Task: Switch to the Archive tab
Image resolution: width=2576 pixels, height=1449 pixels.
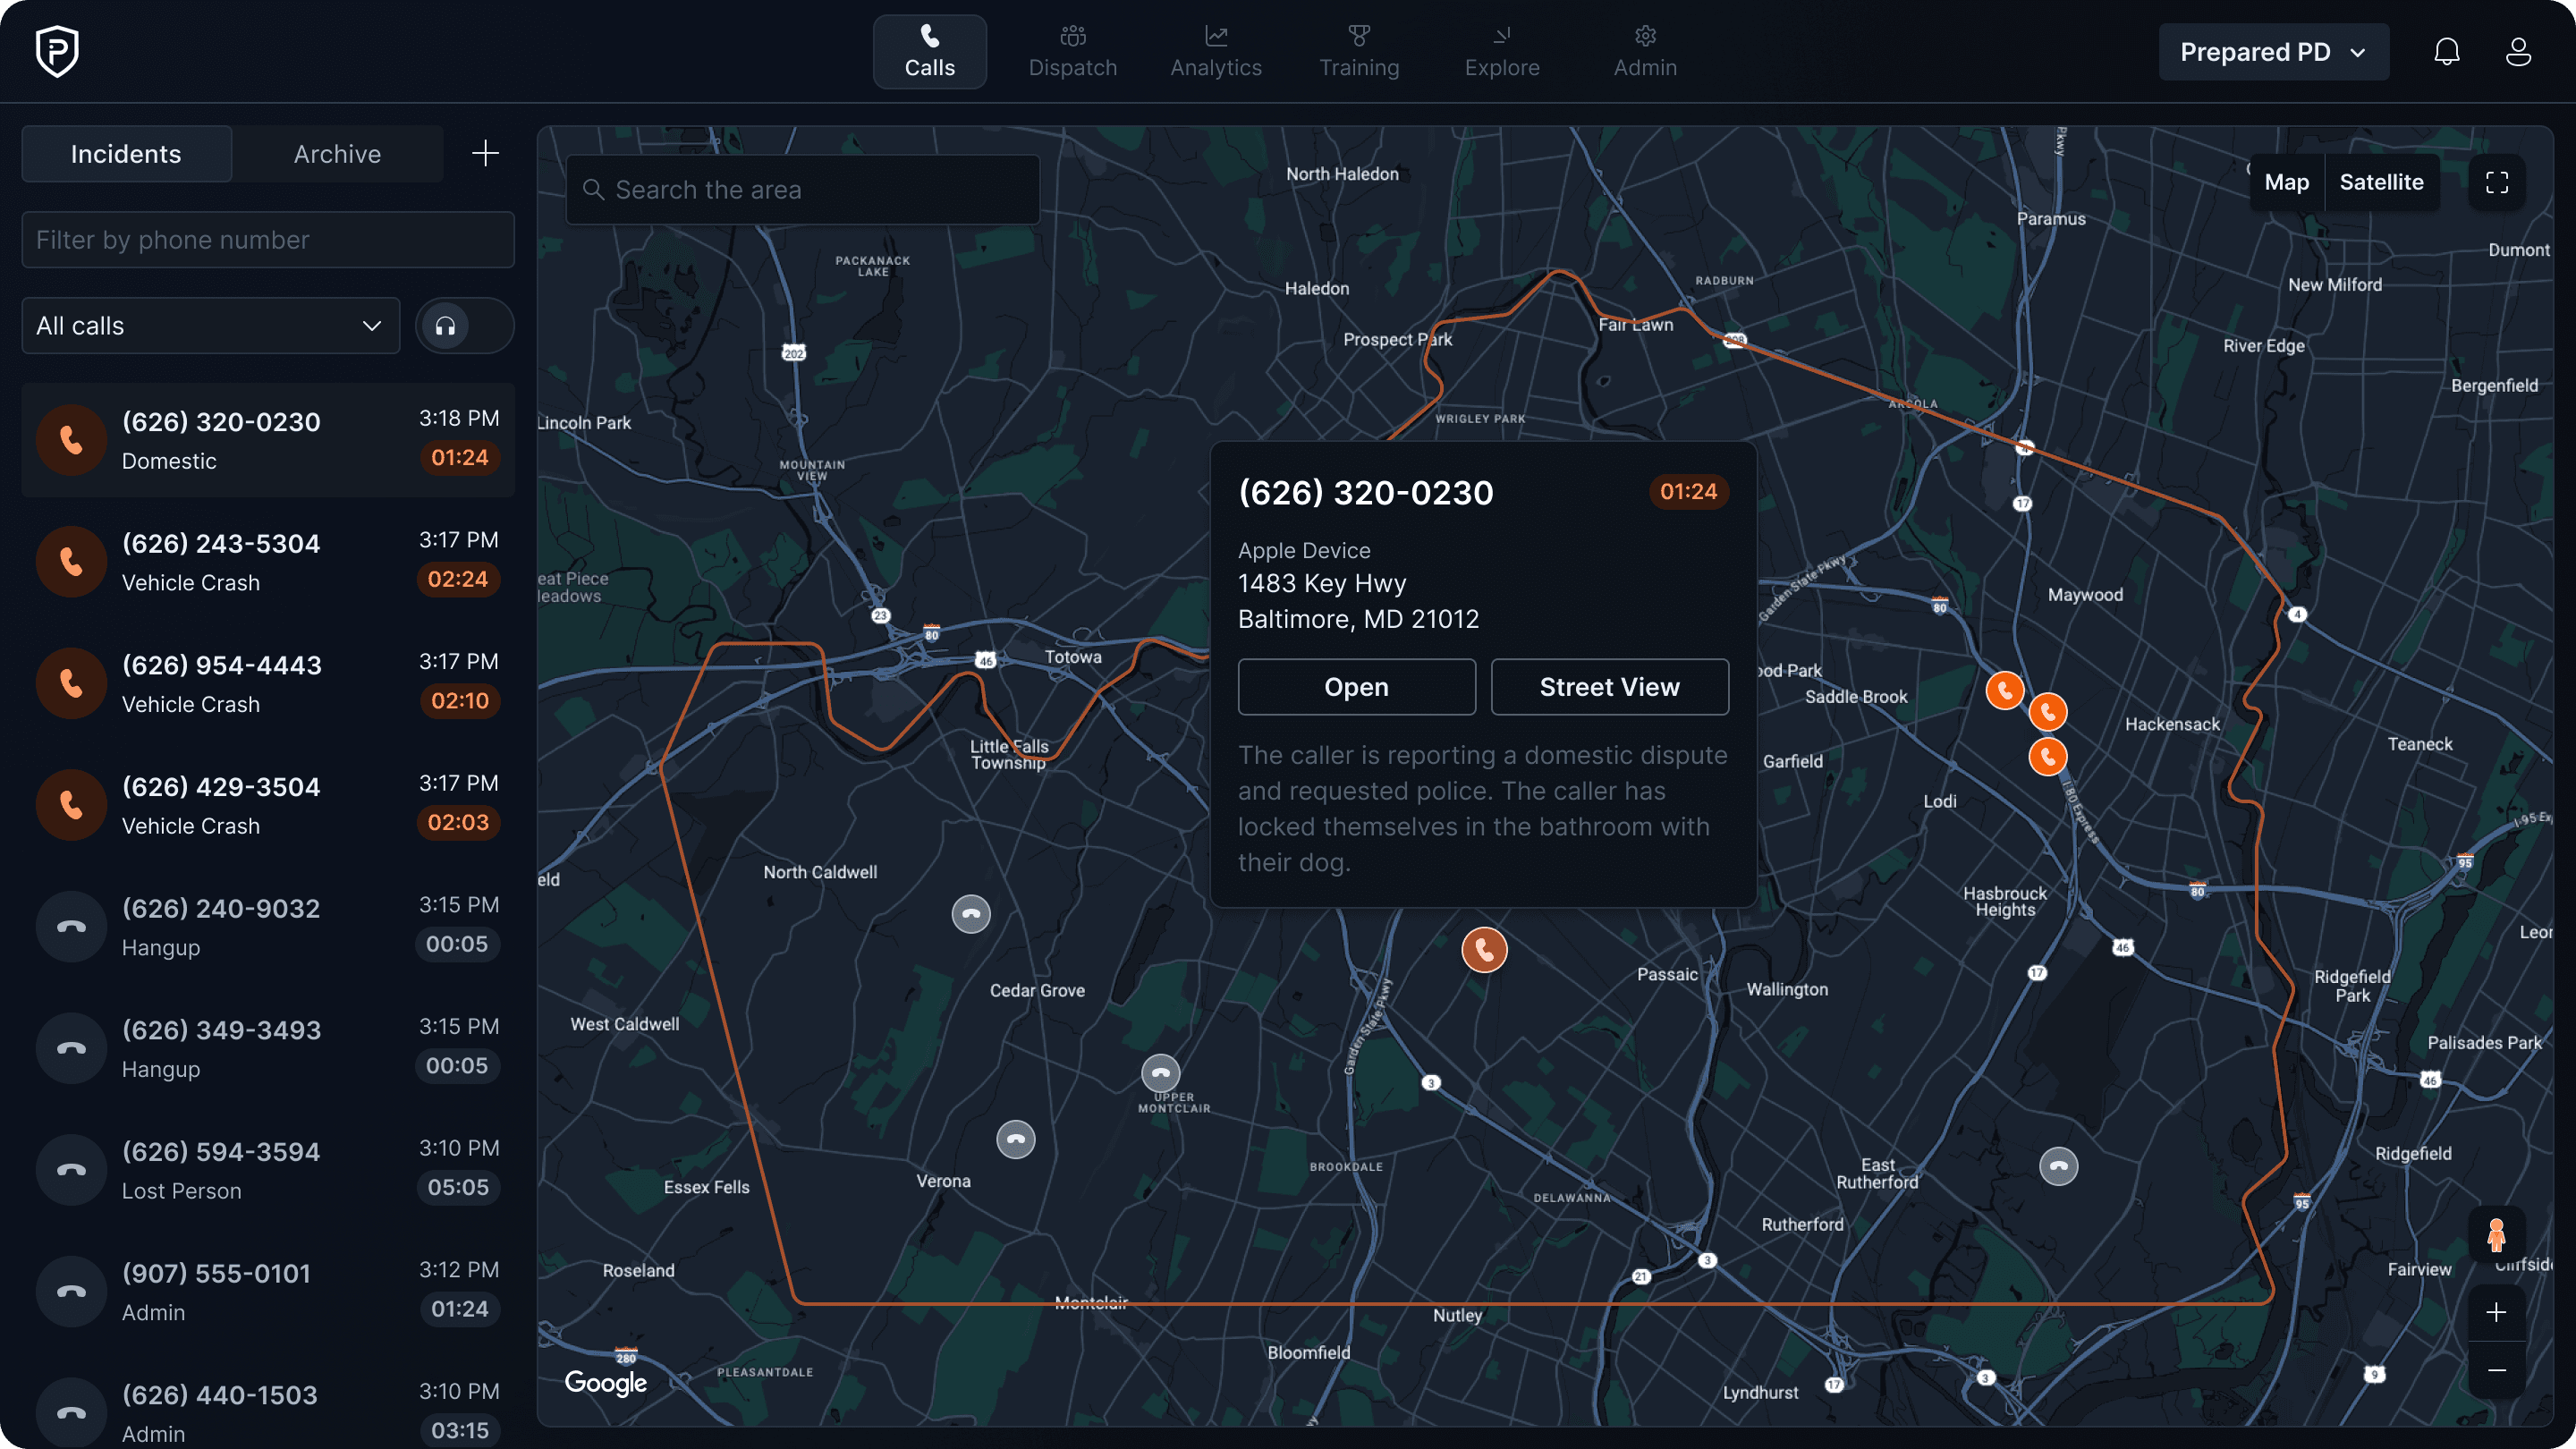Action: [x=337, y=154]
